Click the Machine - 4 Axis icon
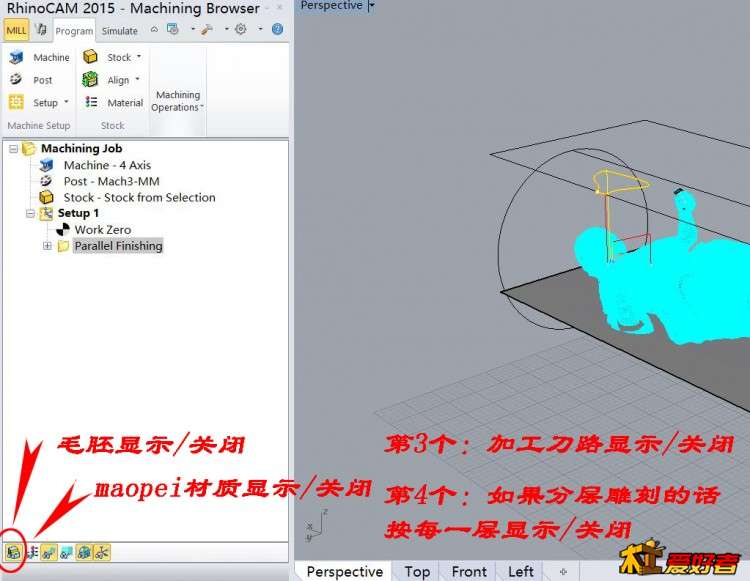The height and width of the screenshot is (581, 750). pos(46,165)
